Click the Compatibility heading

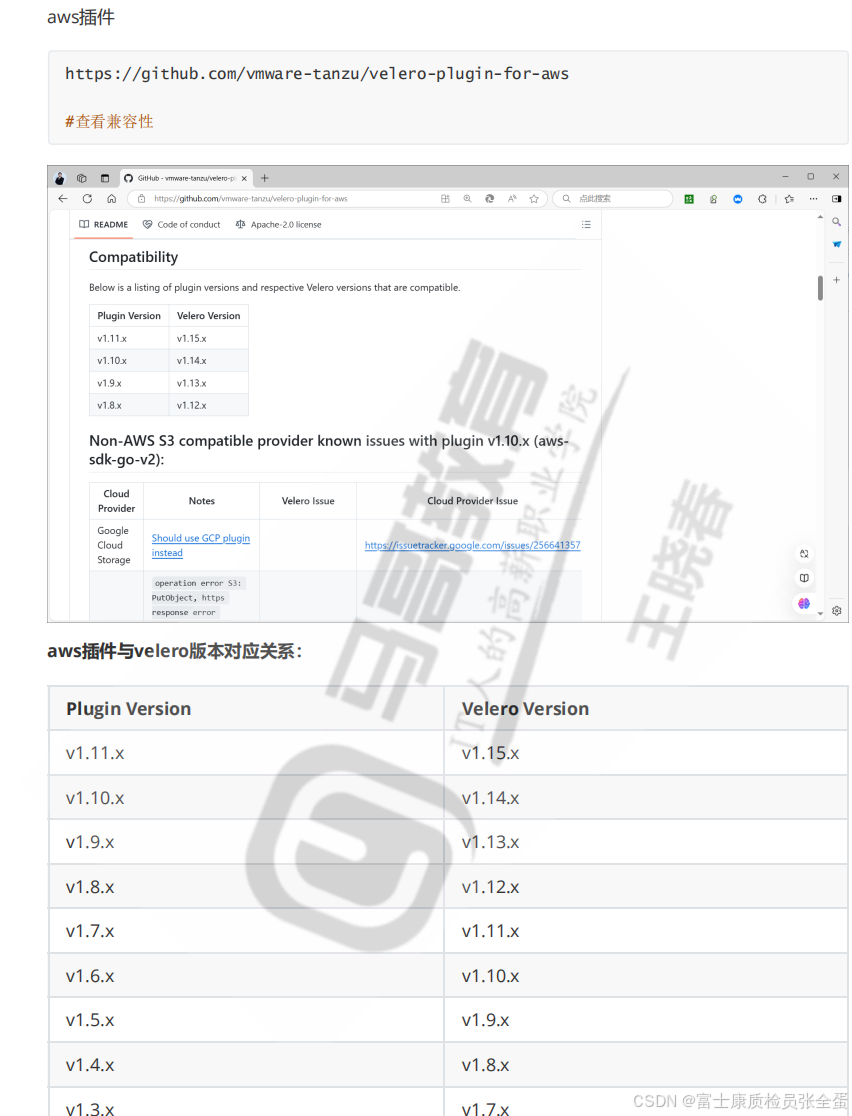point(133,257)
